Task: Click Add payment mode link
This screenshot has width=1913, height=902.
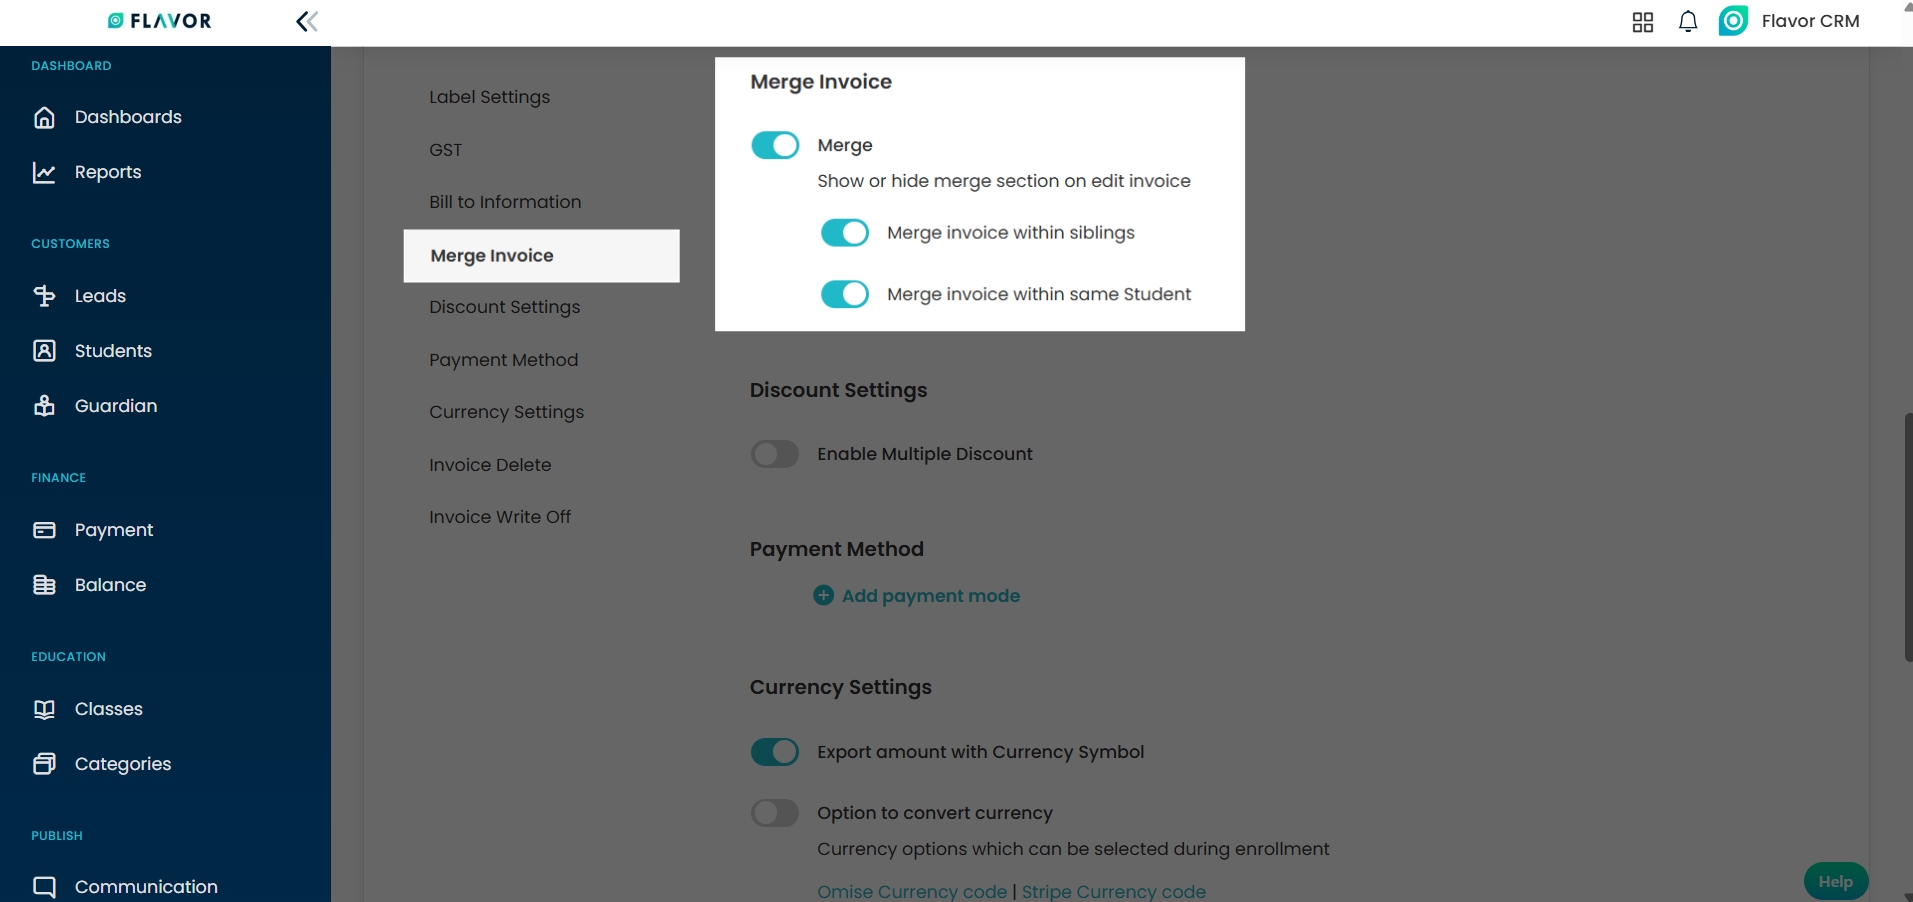Action: [x=930, y=596]
